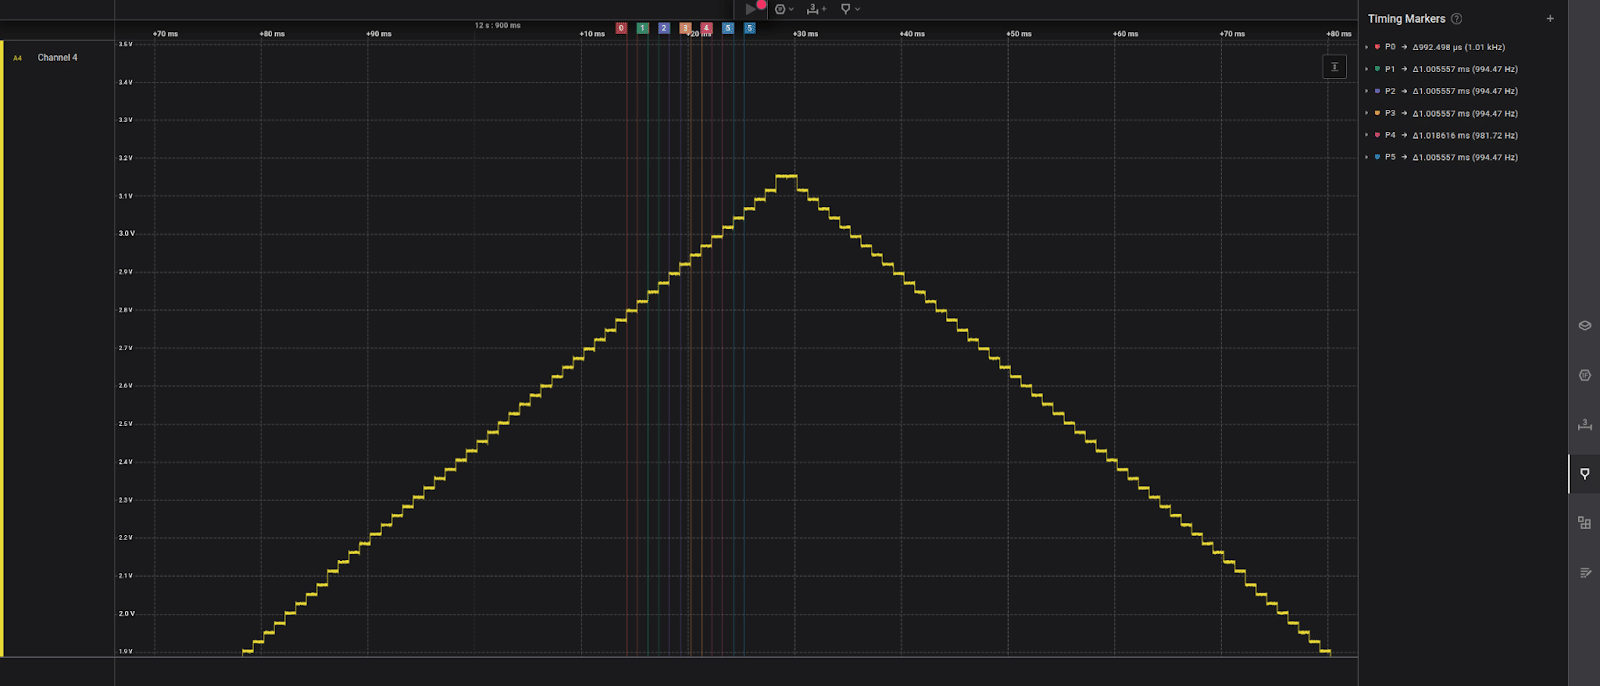Open the Measurements sidebar panel
Screen dimensions: 1600x686
1584,424
